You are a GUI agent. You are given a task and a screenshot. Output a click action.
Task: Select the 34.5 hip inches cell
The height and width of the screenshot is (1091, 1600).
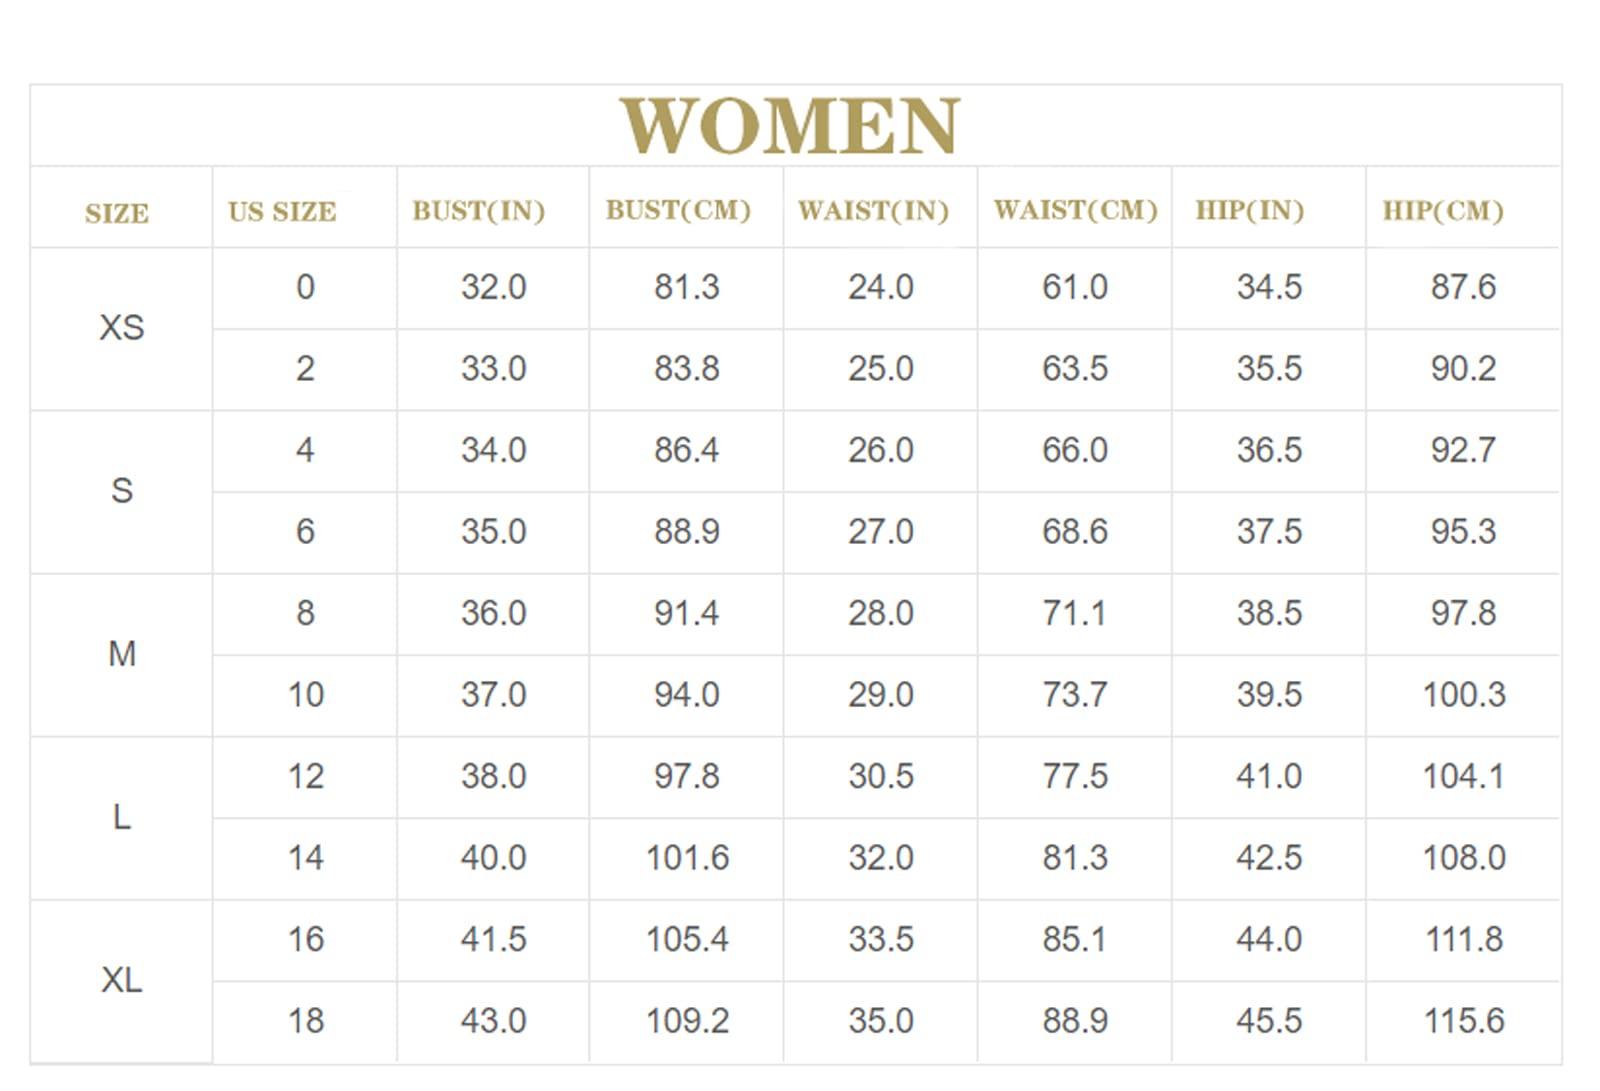pos(1269,288)
